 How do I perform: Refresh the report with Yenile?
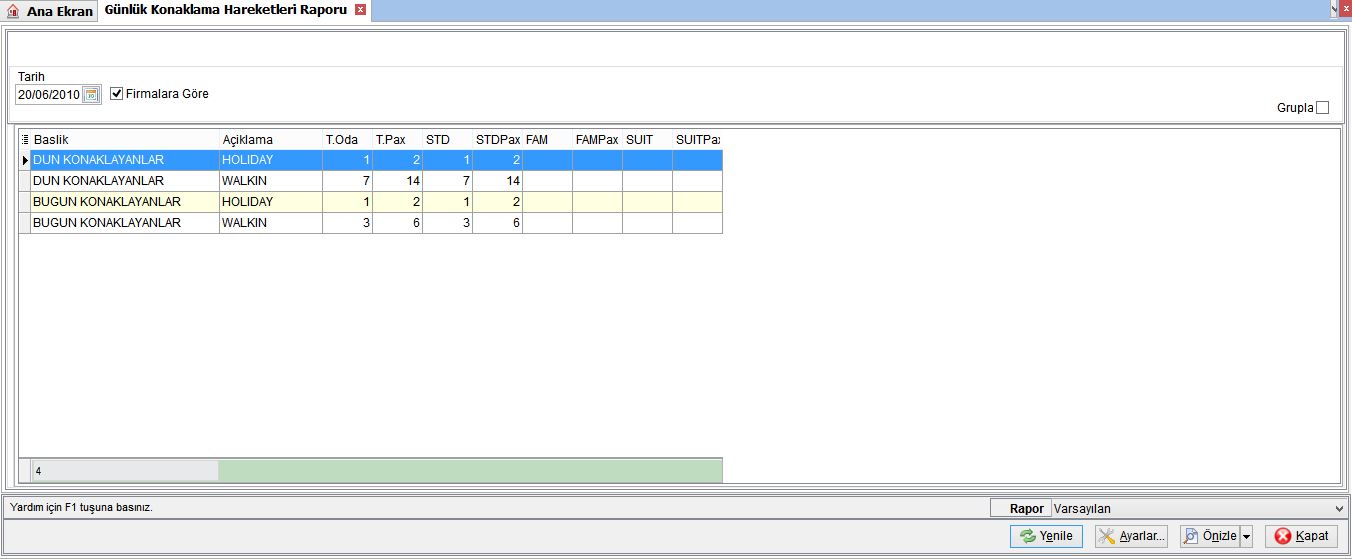1046,537
